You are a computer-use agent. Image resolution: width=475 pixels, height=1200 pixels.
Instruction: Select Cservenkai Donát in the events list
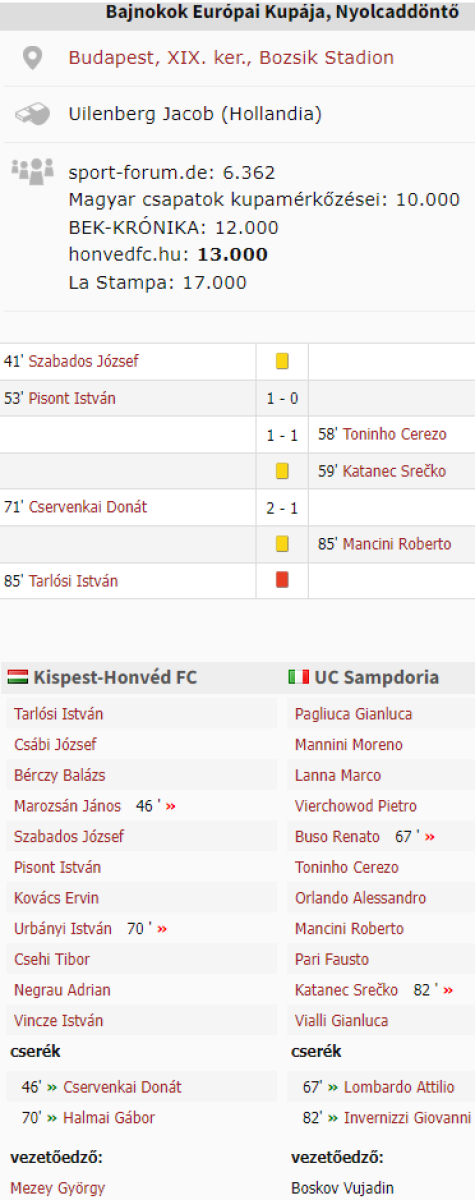[x=88, y=507]
